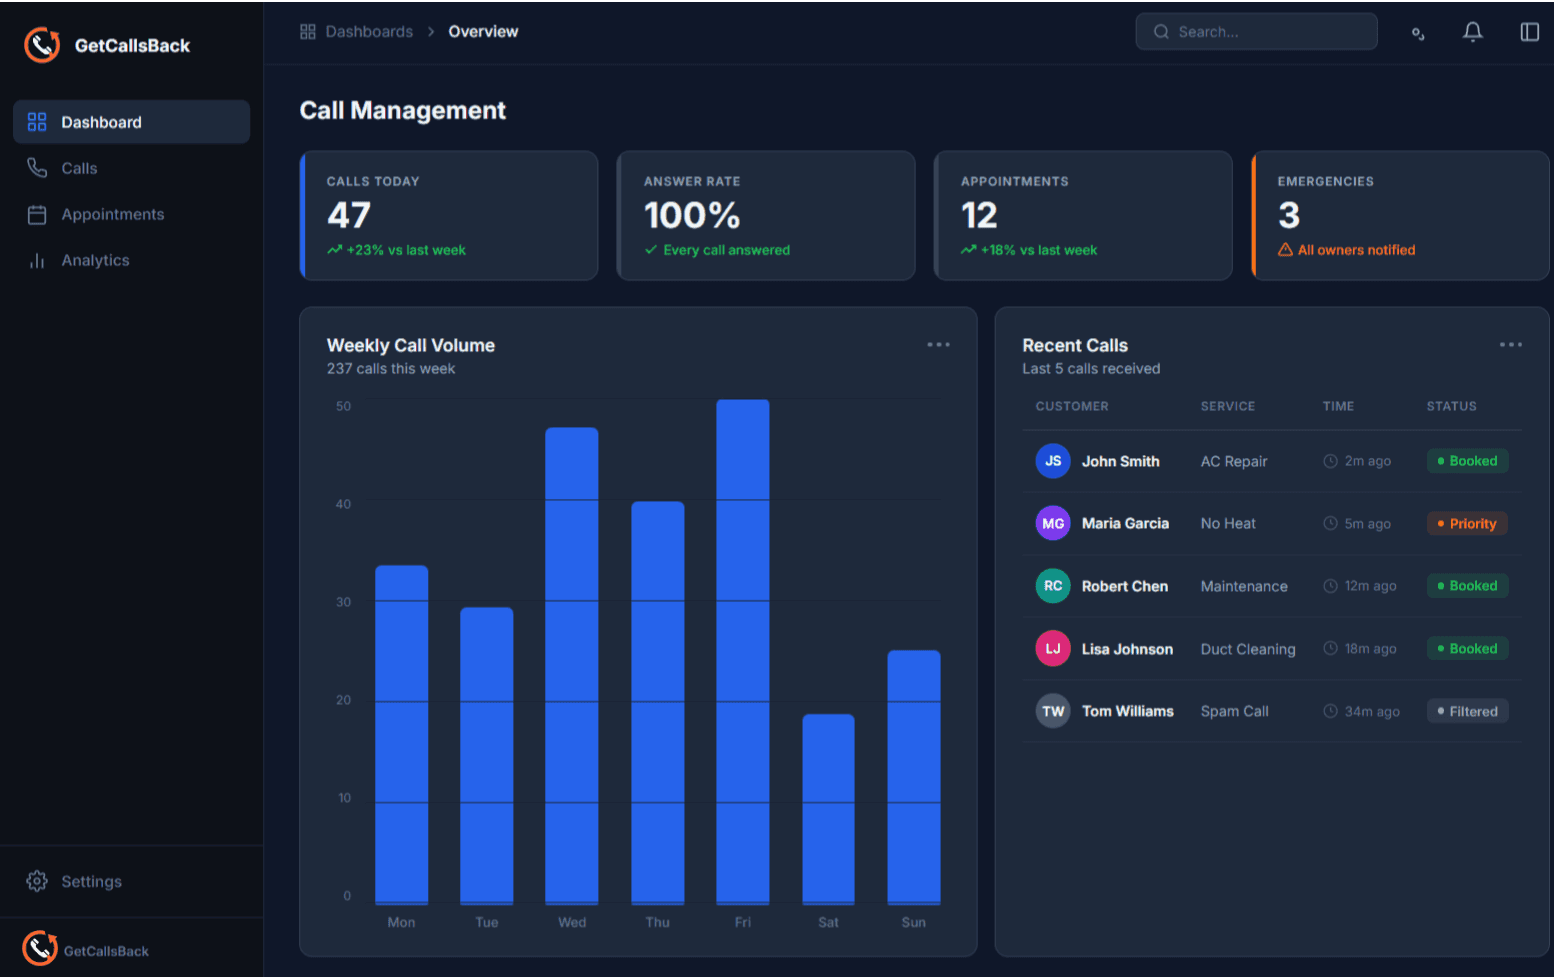The image size is (1554, 978).
Task: Click Tom Williams' Filtered status badge
Action: [x=1467, y=711]
